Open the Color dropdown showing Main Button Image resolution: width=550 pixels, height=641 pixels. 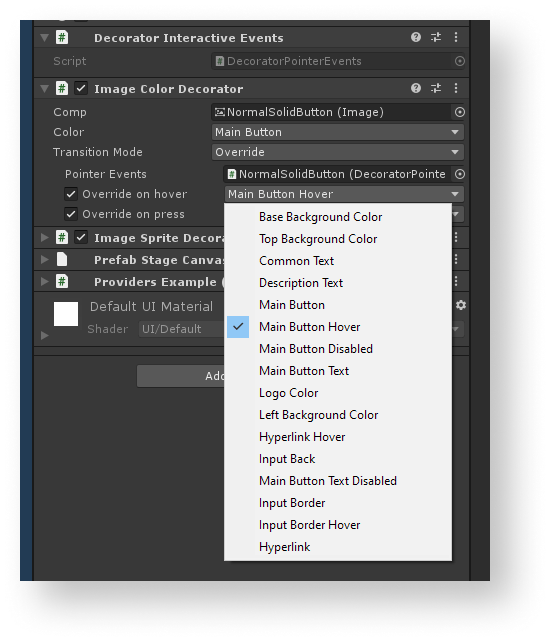[337, 132]
